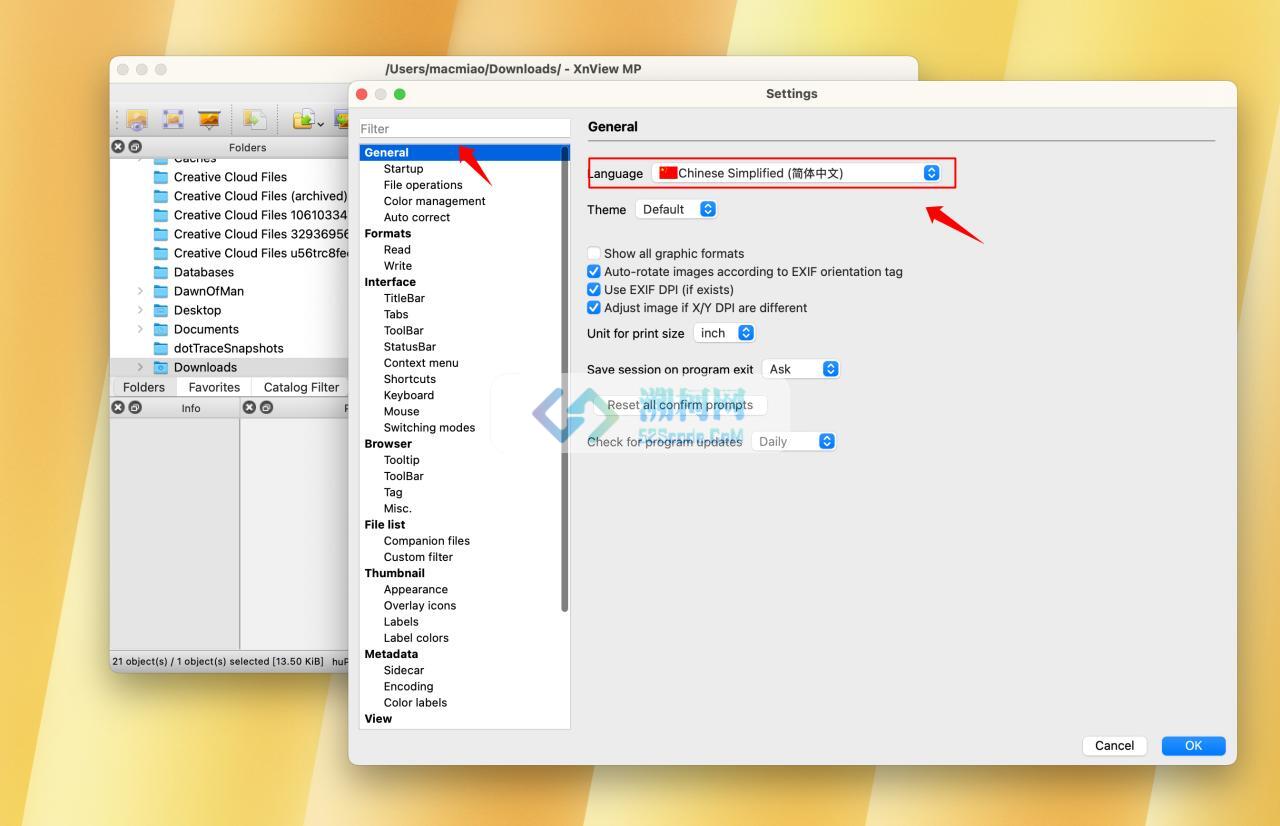Image resolution: width=1280 pixels, height=826 pixels.
Task: Open Switching modes settings page
Action: (429, 428)
